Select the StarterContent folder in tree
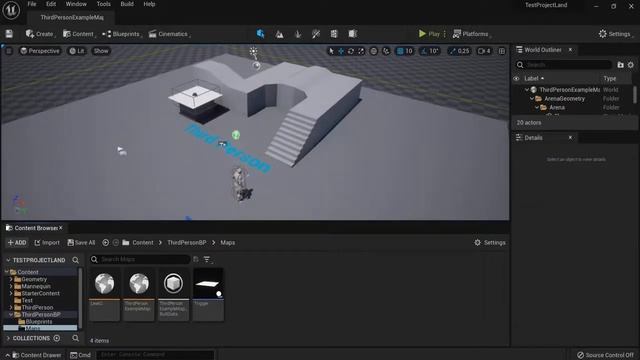 coord(40,293)
